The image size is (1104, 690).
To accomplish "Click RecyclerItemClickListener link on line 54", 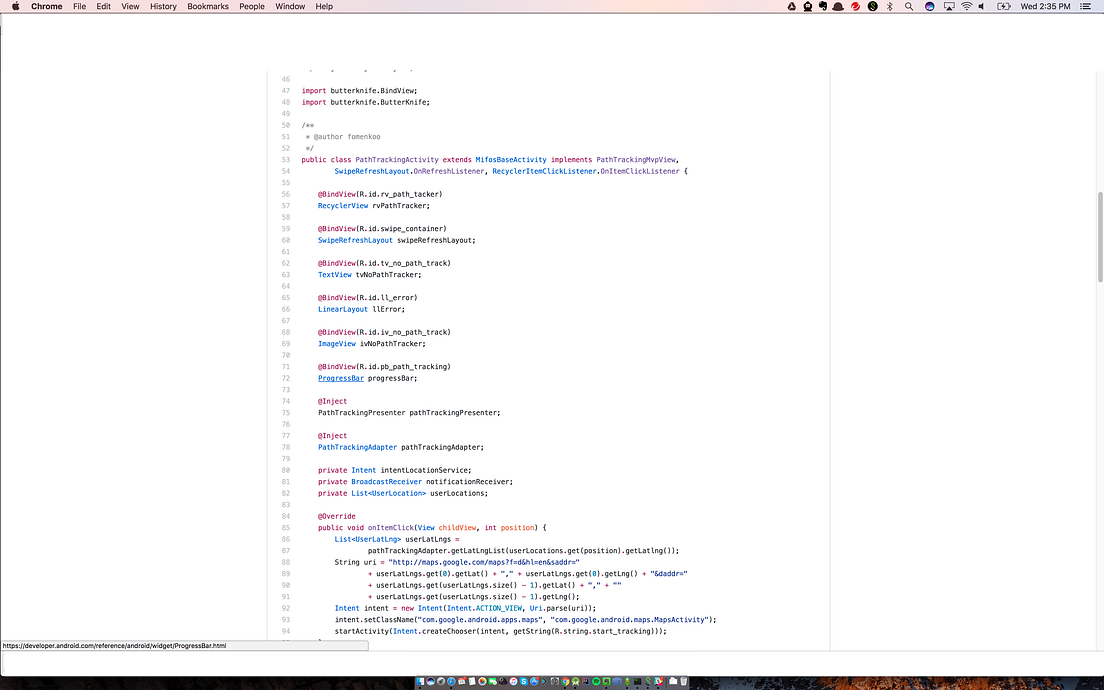I will [x=544, y=171].
